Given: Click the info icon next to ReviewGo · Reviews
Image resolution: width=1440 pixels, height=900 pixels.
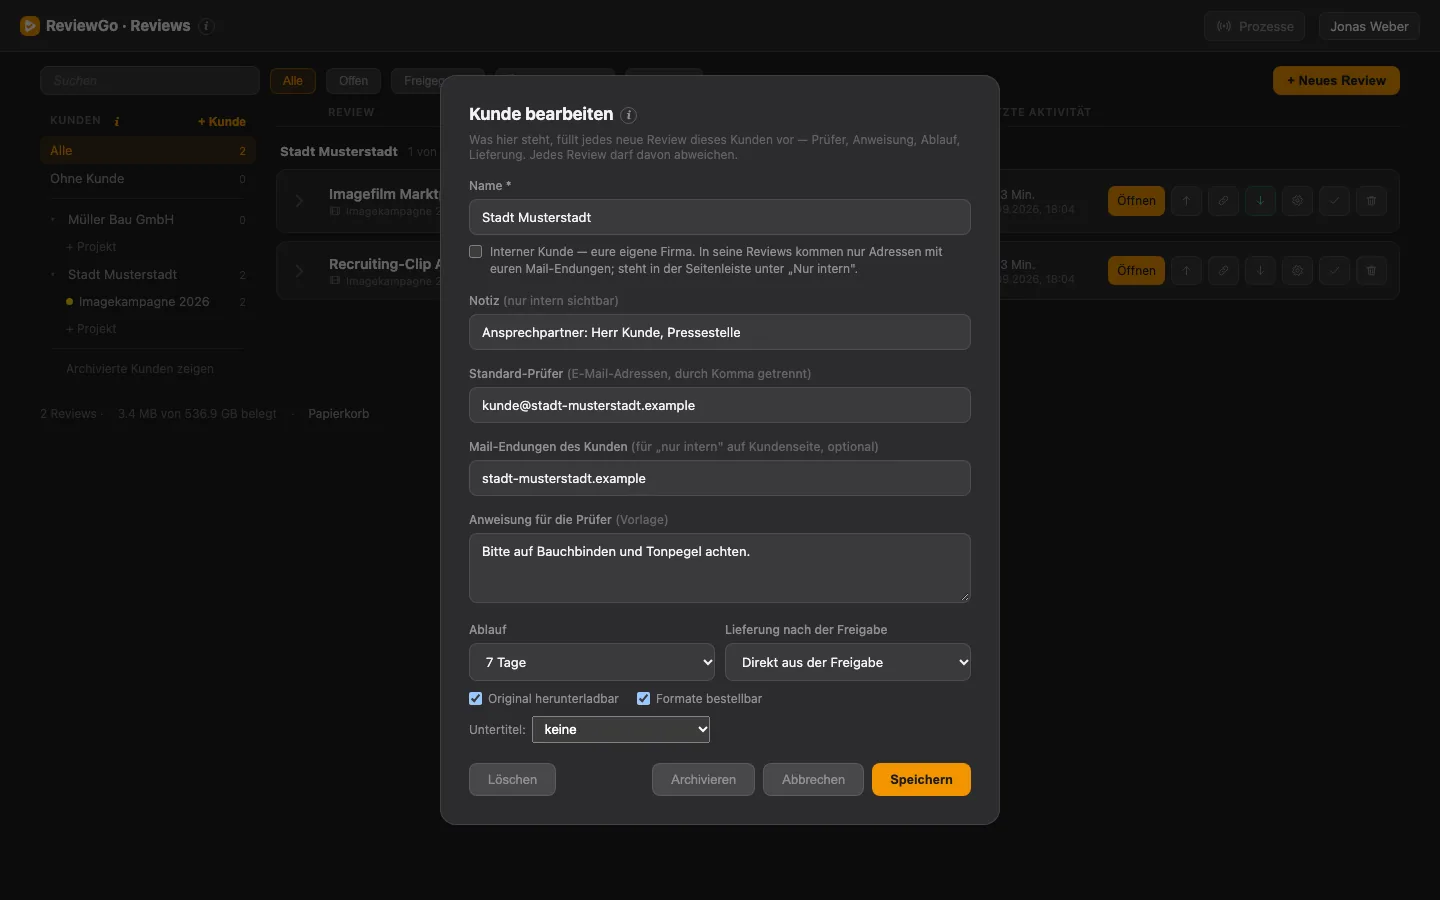Looking at the screenshot, I should coord(207,27).
